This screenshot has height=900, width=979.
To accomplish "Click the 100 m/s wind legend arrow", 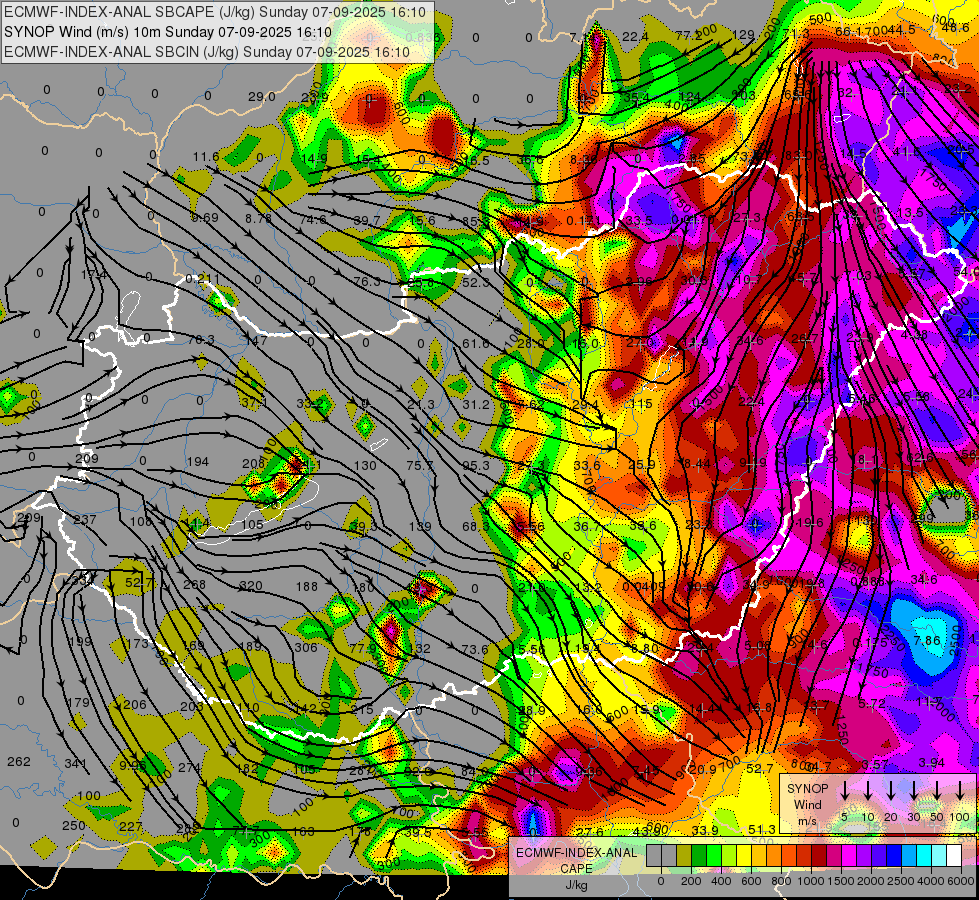I will [960, 791].
